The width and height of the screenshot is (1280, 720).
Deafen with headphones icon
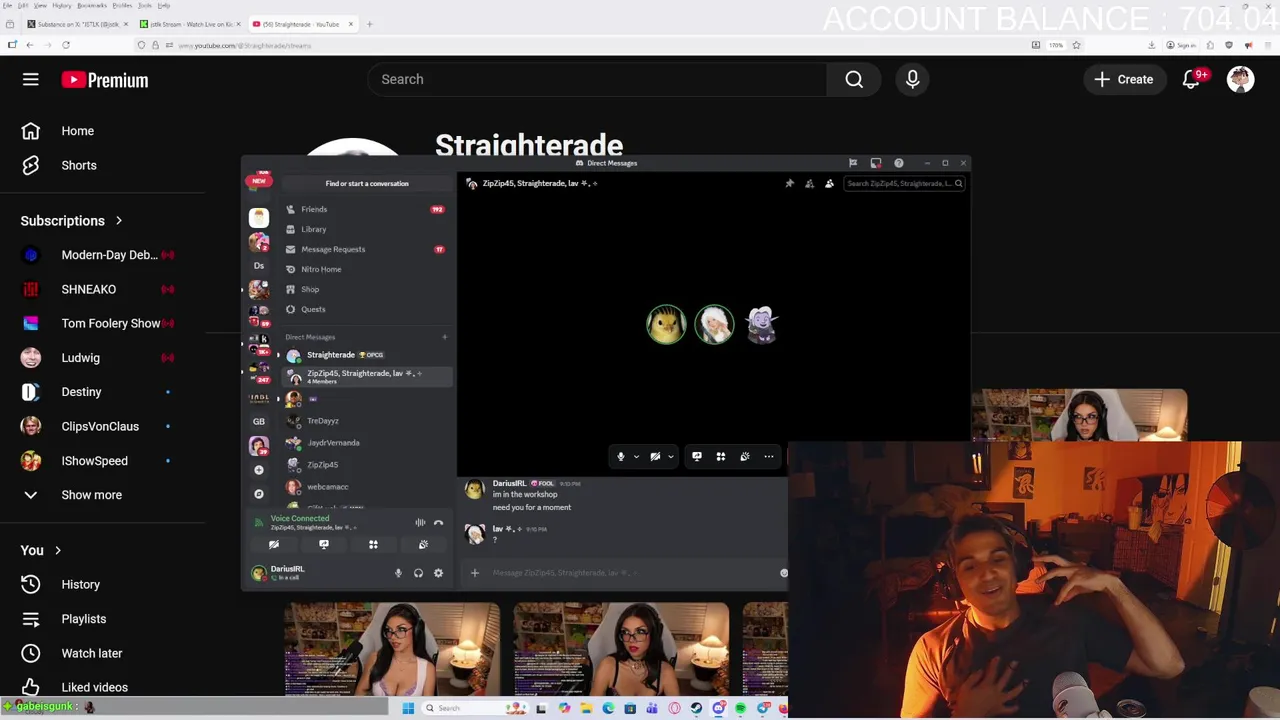pyautogui.click(x=418, y=573)
